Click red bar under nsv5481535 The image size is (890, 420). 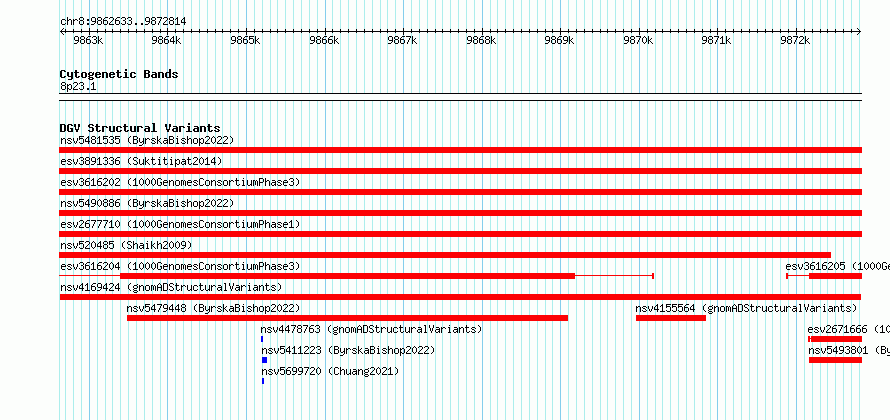pos(461,150)
